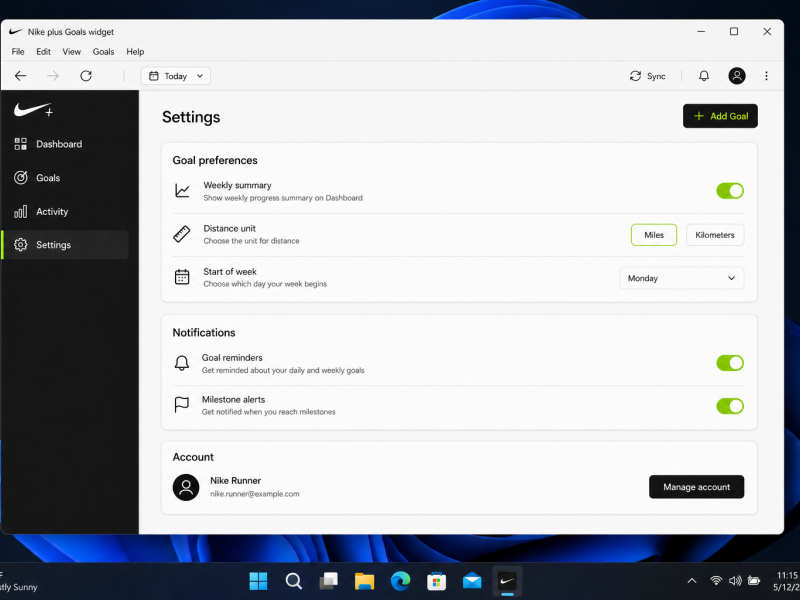Screen dimensions: 800x600
Task: Open Mail app from taskbar
Action: (472, 581)
